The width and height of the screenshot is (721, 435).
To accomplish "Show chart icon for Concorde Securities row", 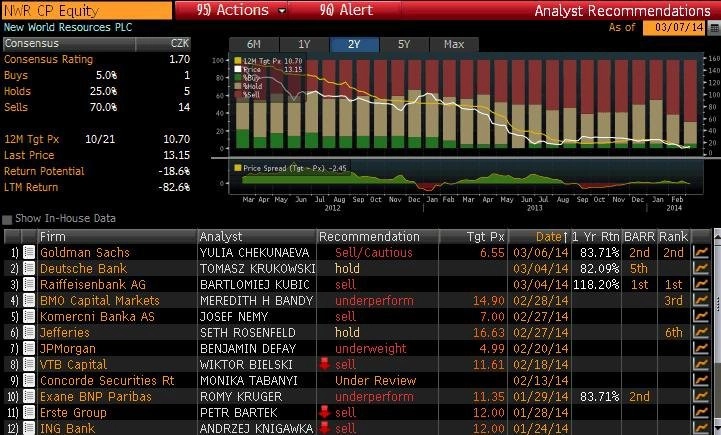I will click(701, 381).
